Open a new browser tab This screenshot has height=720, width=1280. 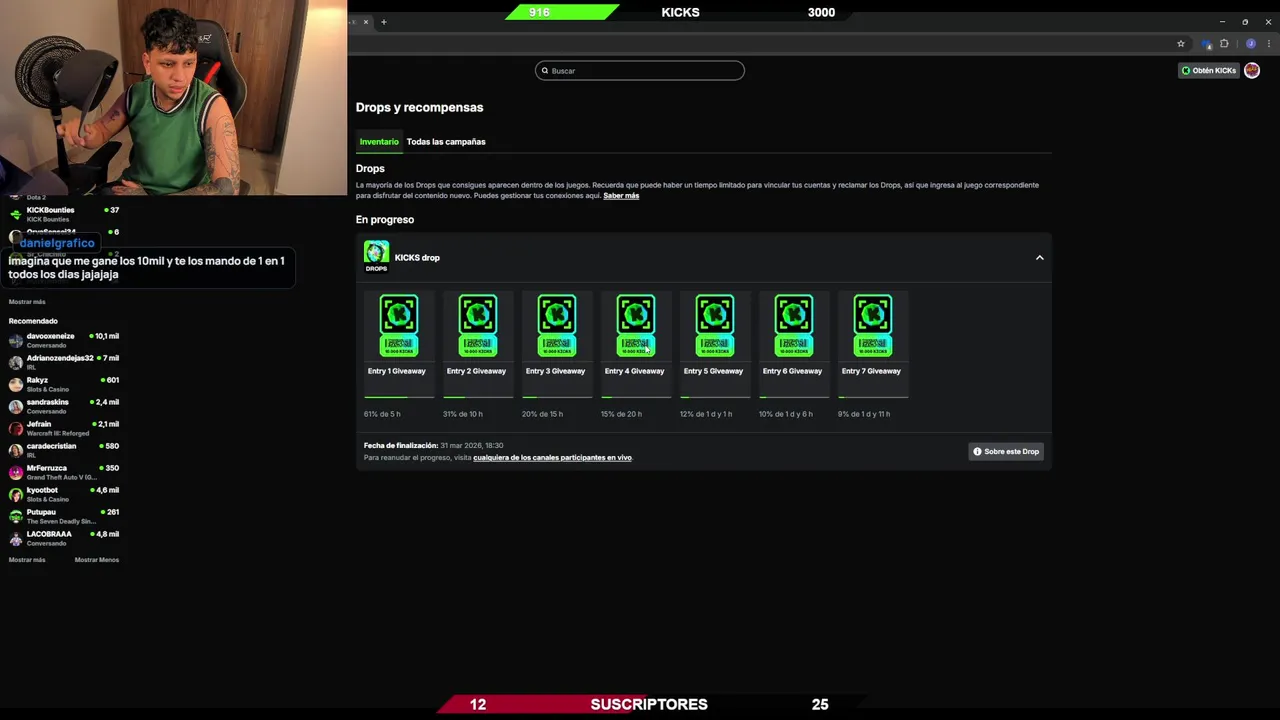pos(383,22)
